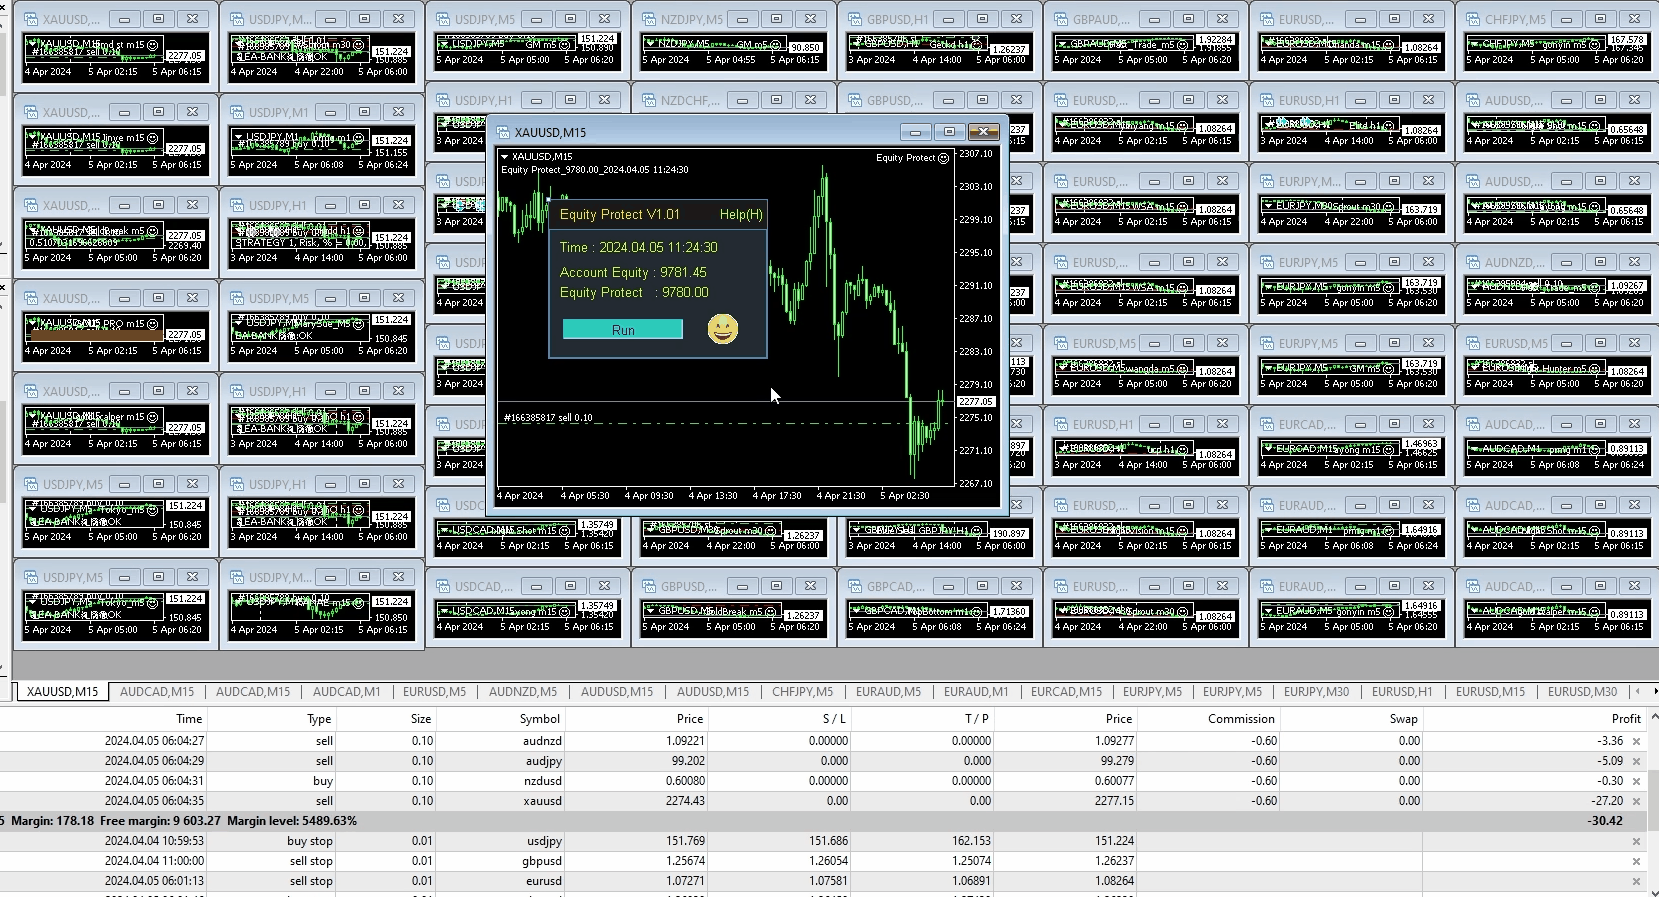Image resolution: width=1659 pixels, height=897 pixels.
Task: Click the chart icon of the USDJPY,M1 window
Action: (237, 112)
